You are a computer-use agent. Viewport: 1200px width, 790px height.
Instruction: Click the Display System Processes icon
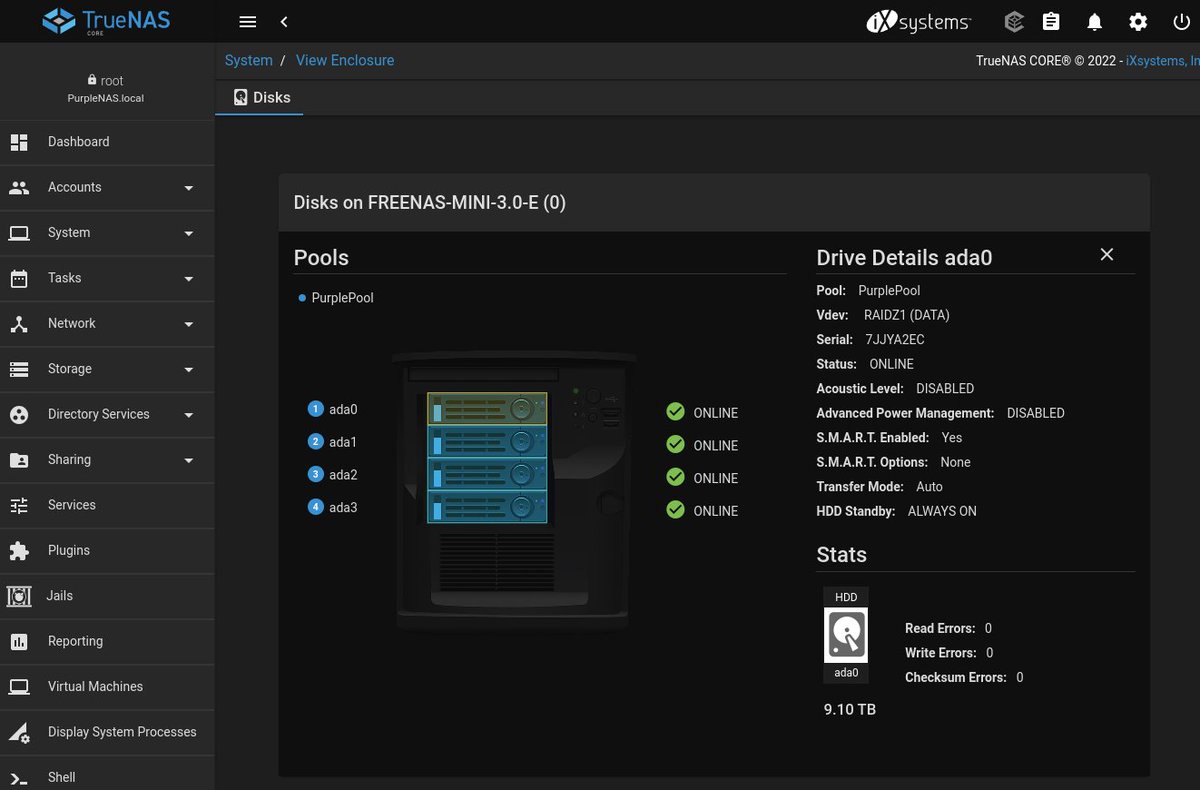click(x=19, y=732)
